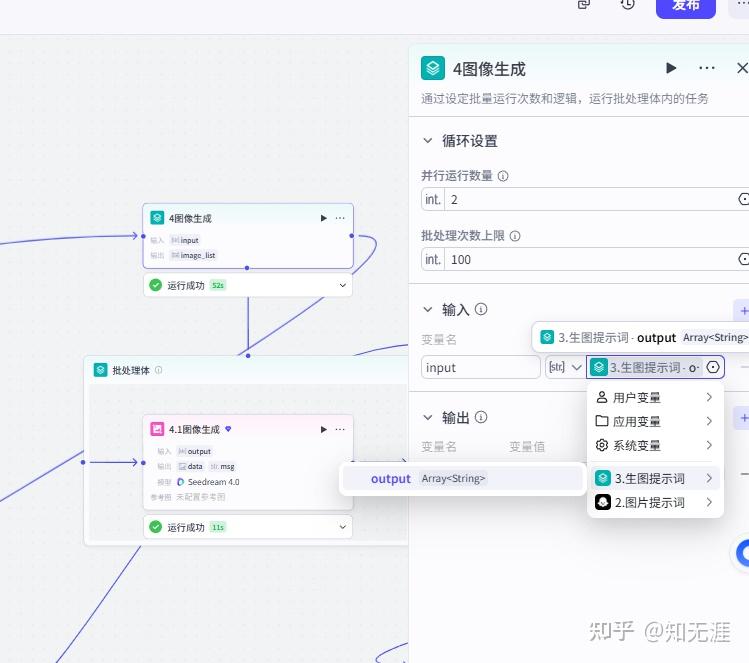Collapse the 输出 section
This screenshot has width=749, height=663.
click(x=428, y=417)
